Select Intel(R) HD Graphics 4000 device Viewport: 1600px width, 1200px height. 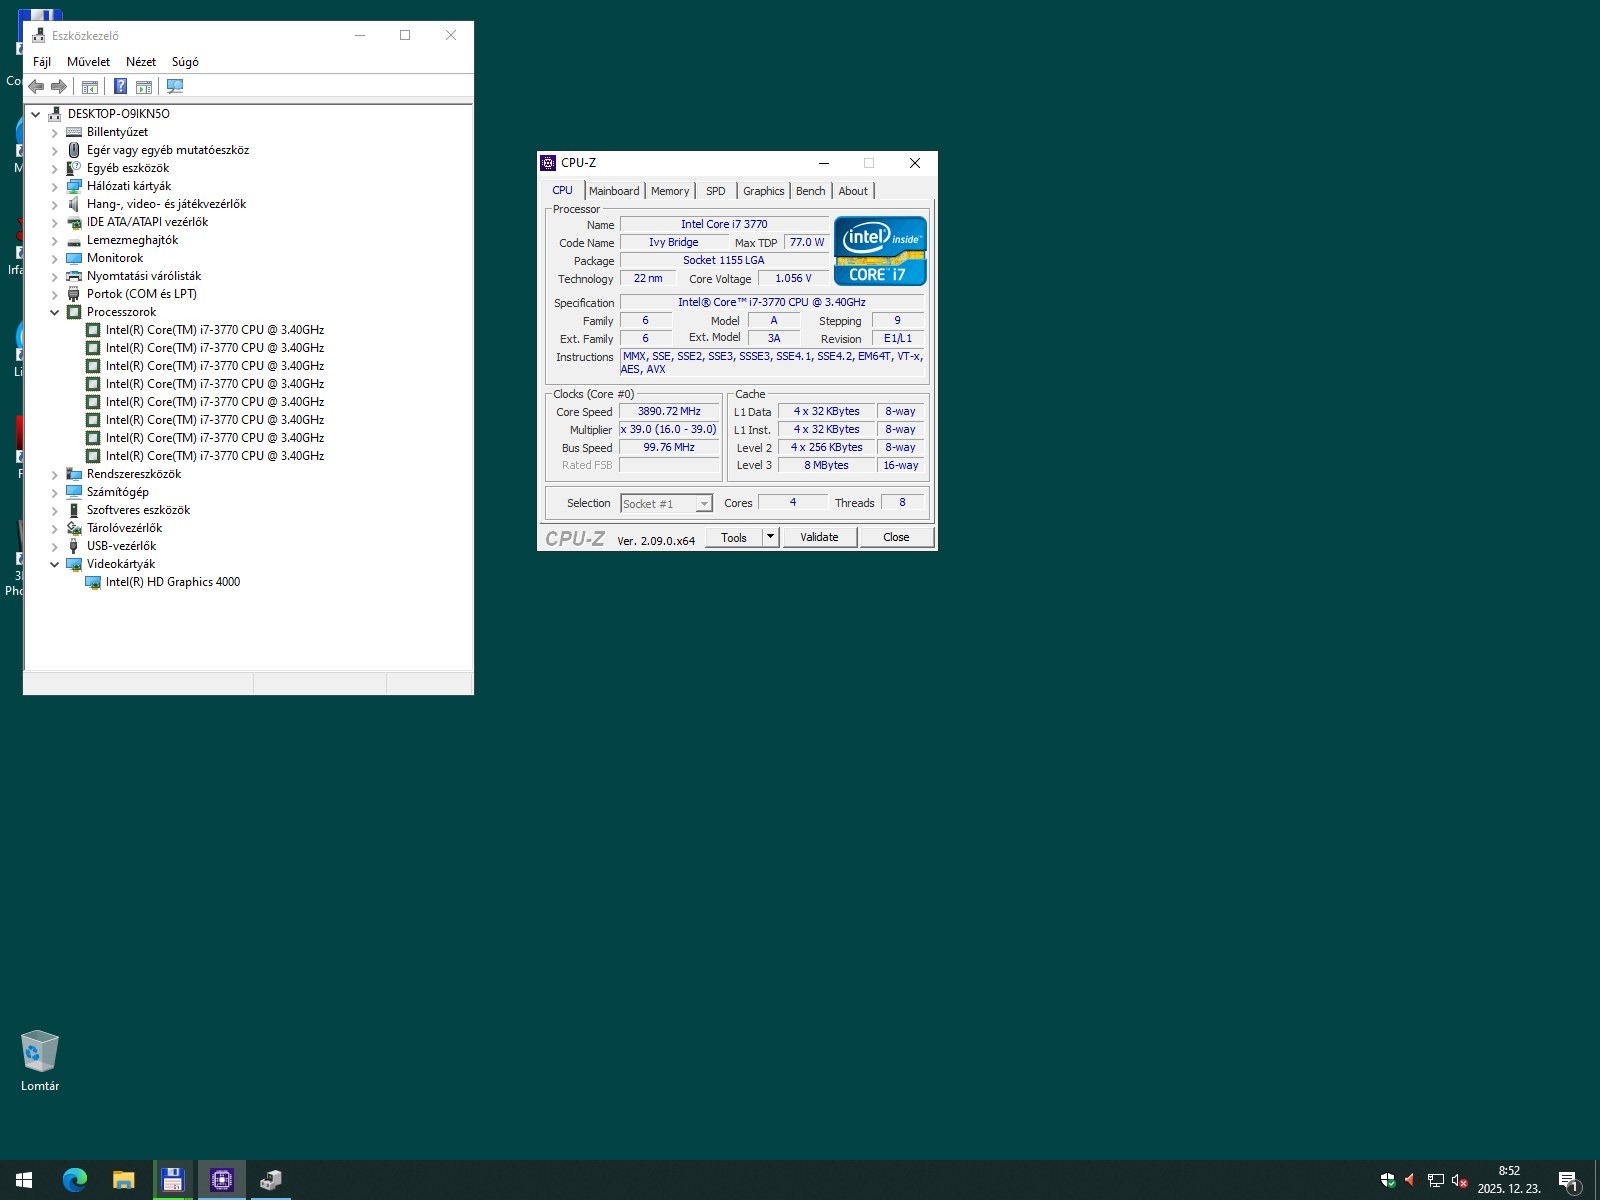click(173, 582)
